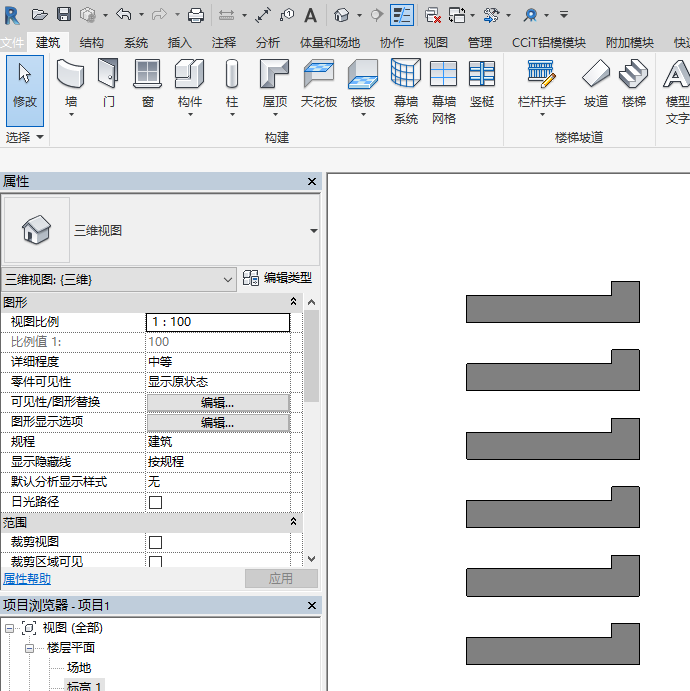
Task: Undo the last action
Action: (x=124, y=15)
